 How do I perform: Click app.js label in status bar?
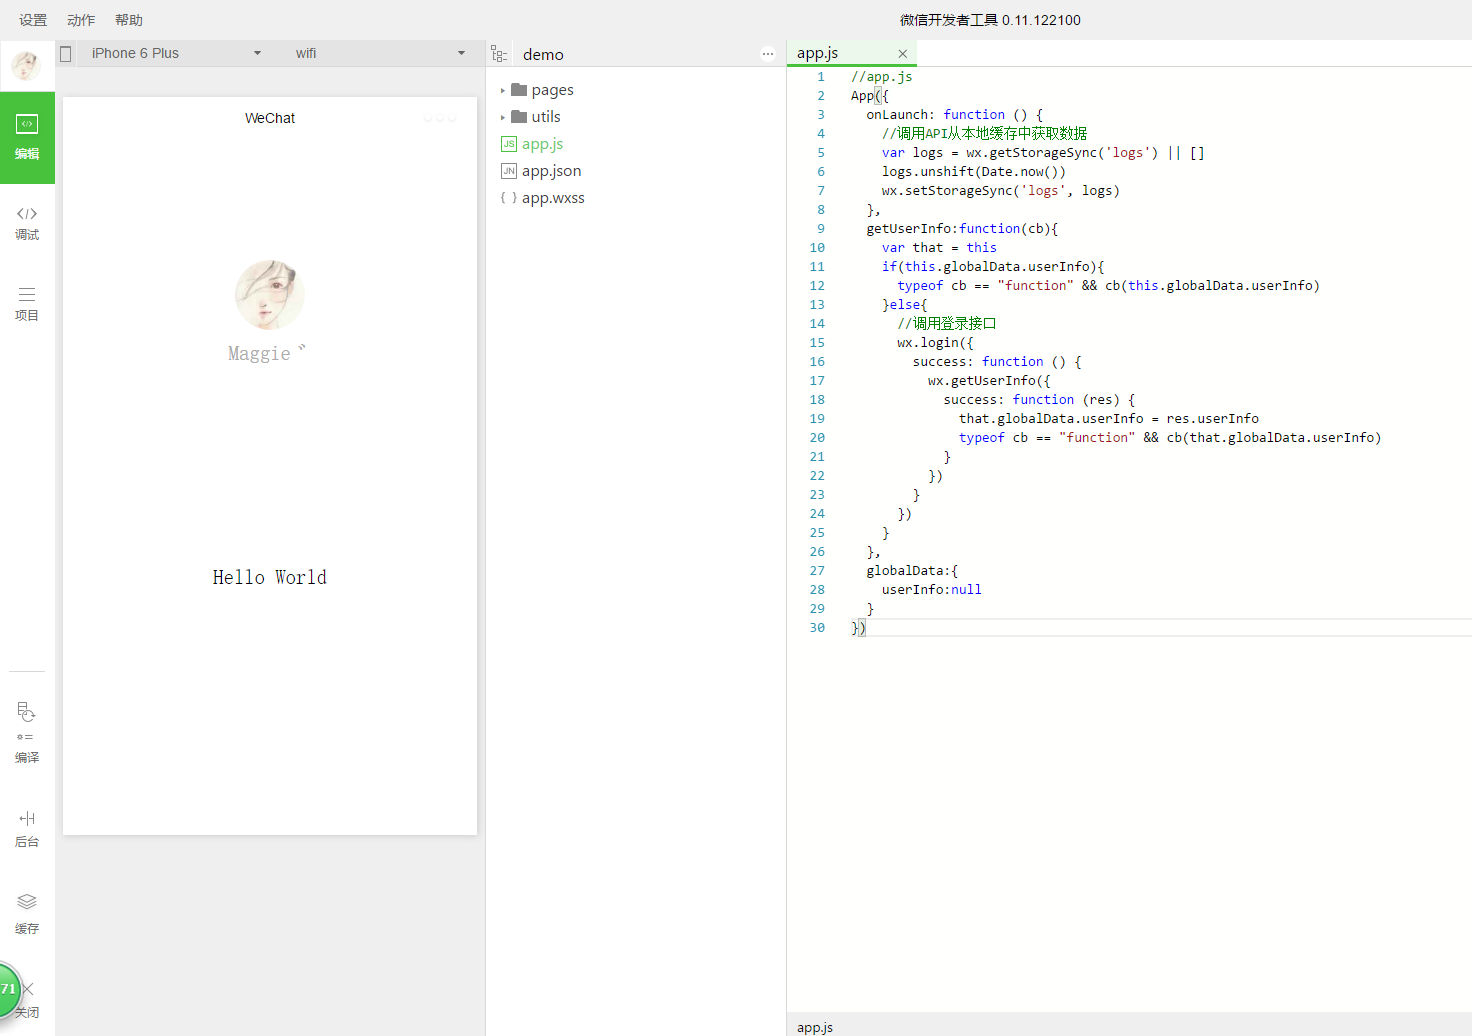(815, 1027)
